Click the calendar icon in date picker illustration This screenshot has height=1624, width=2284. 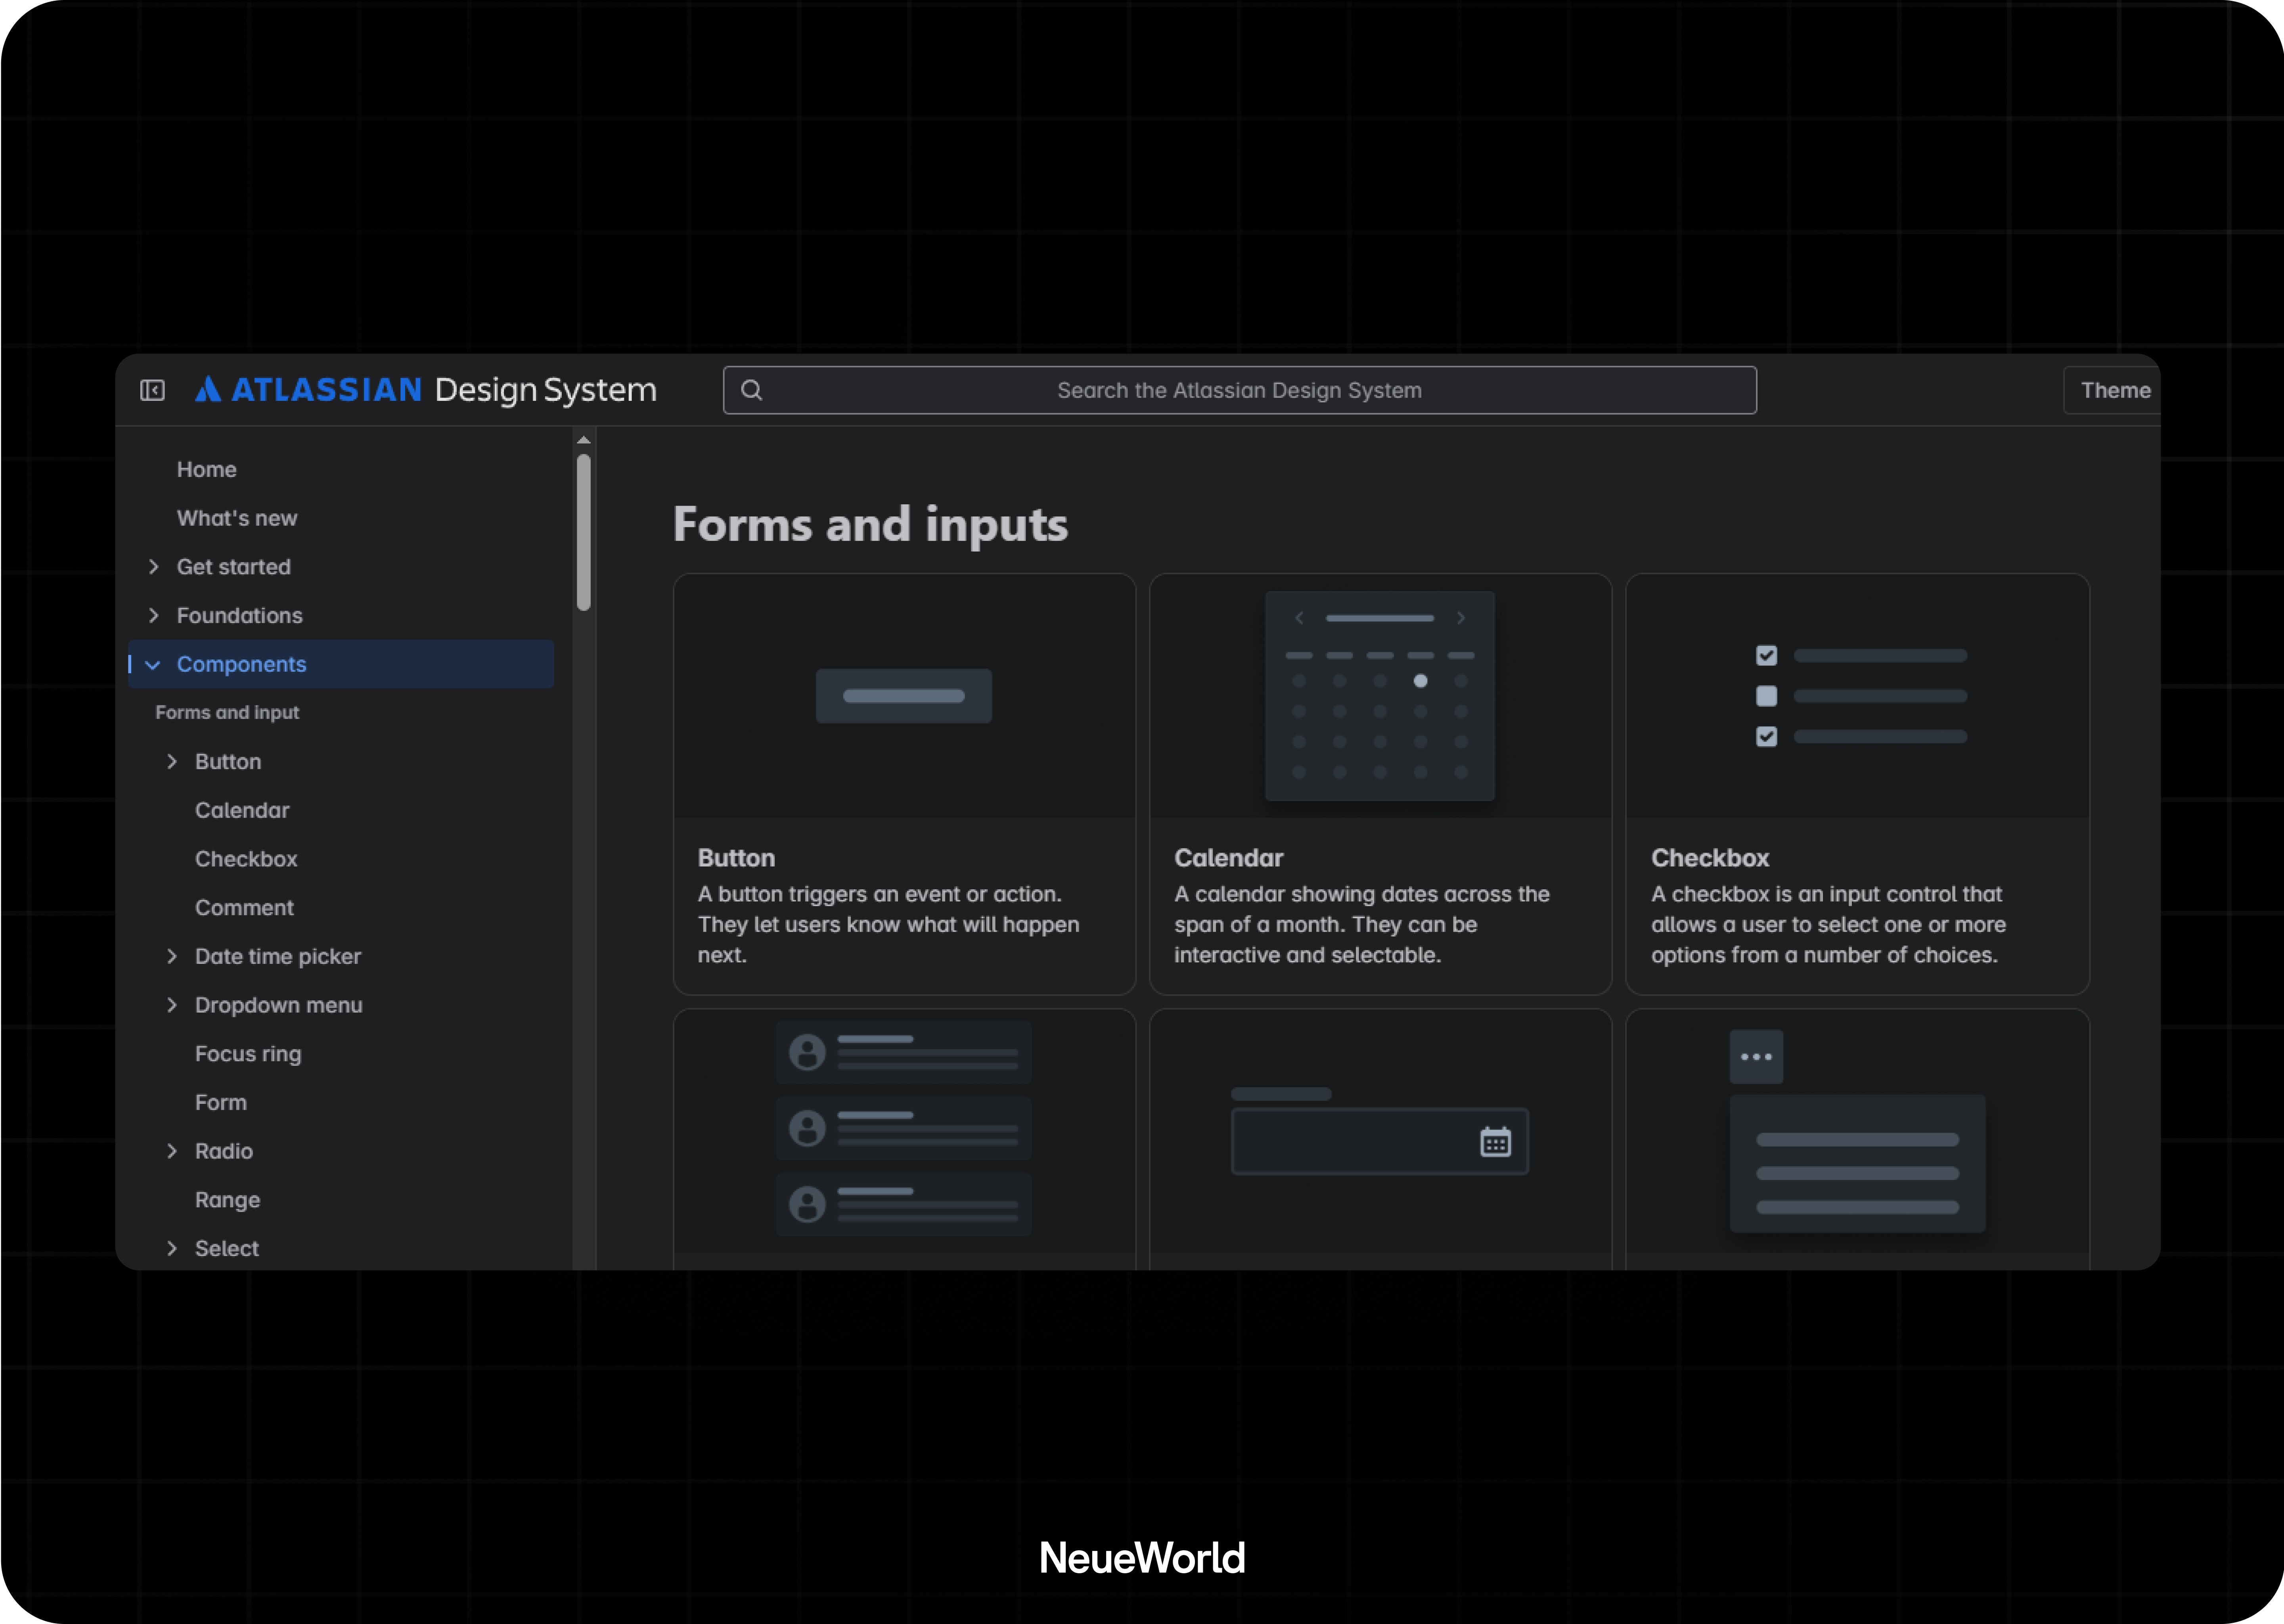click(x=1495, y=1141)
